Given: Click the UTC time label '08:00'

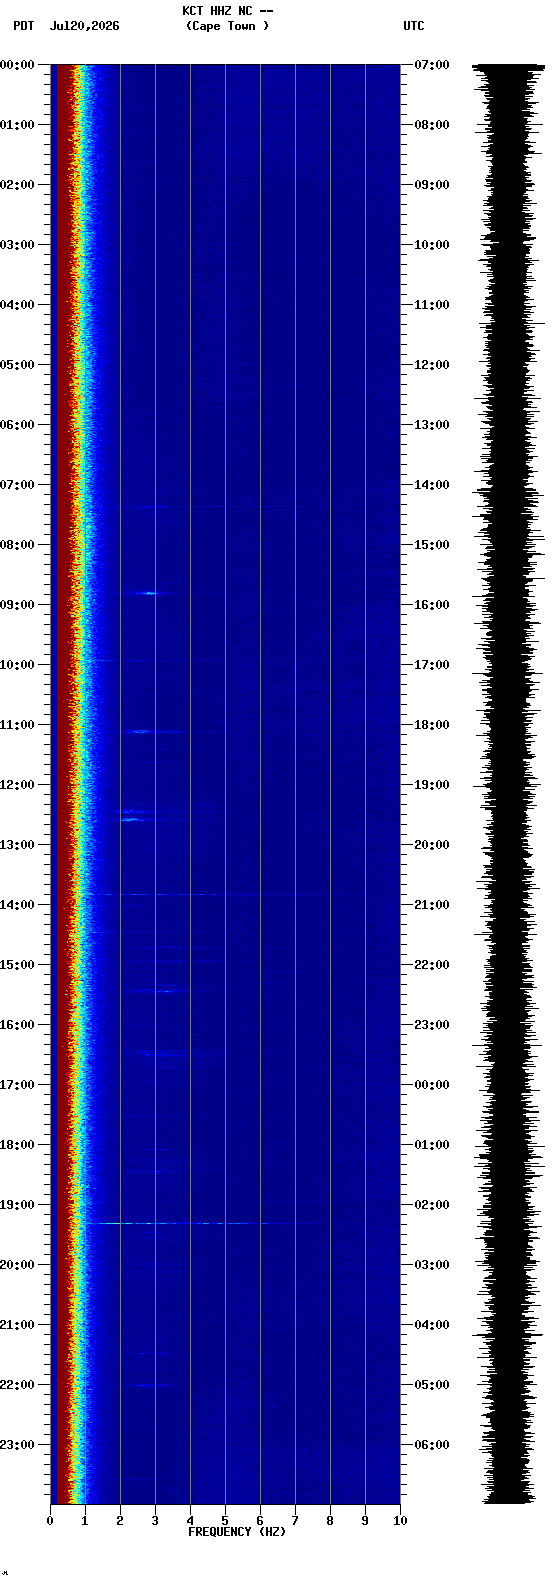Looking at the screenshot, I should (431, 125).
